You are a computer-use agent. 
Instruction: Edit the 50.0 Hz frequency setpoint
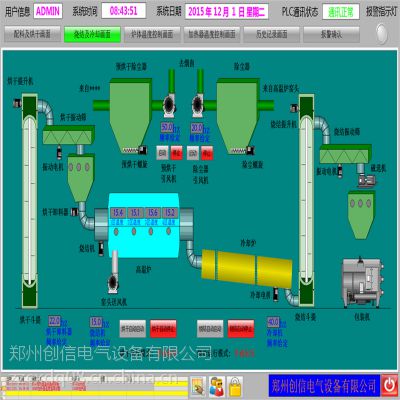(x=167, y=127)
